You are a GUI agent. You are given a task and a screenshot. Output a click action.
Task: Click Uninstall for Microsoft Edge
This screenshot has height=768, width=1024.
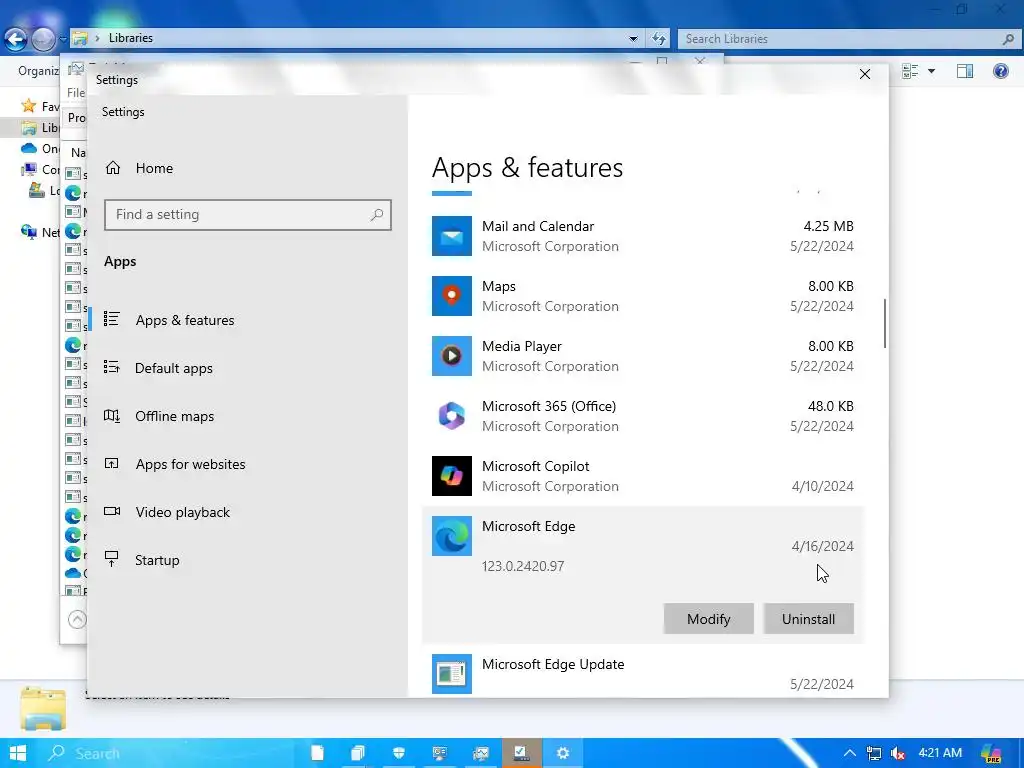click(808, 618)
